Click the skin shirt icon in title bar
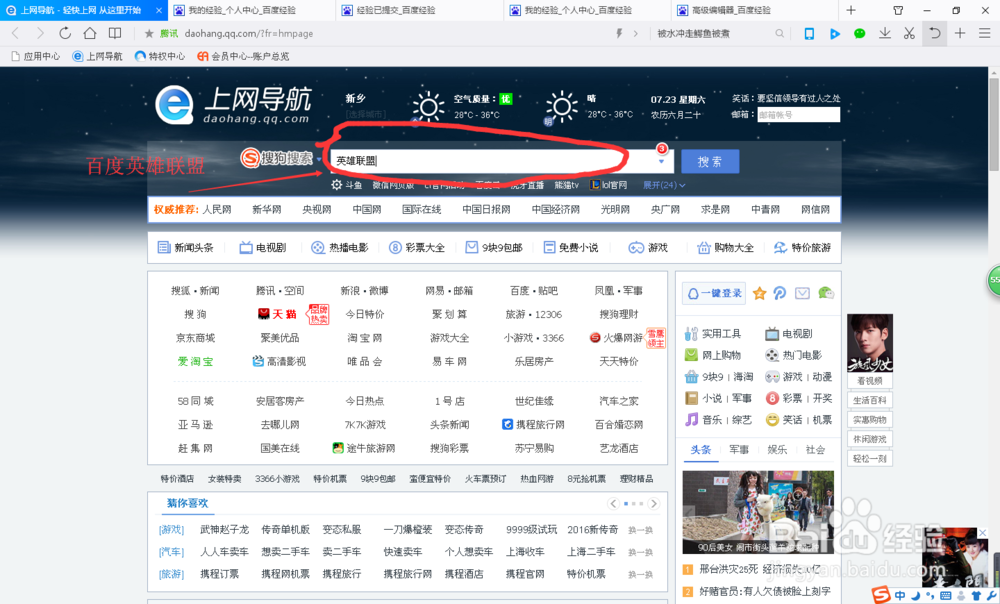Viewport: 1000px width, 604px height. 898,10
